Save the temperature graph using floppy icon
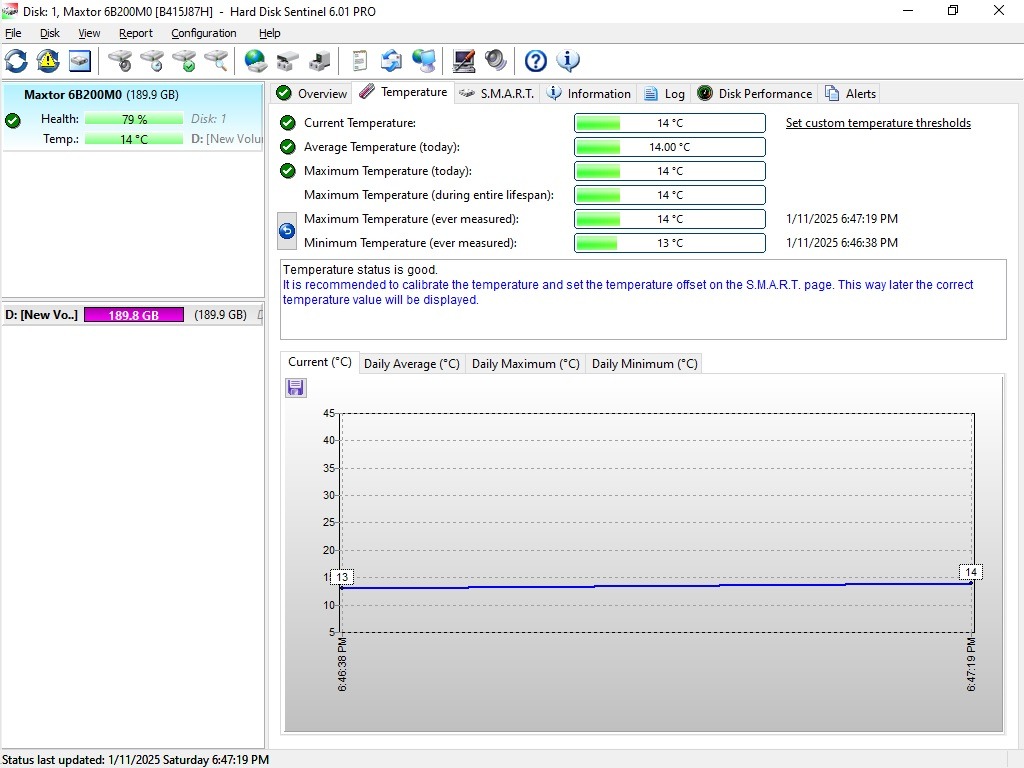The width and height of the screenshot is (1024, 768). coord(296,388)
